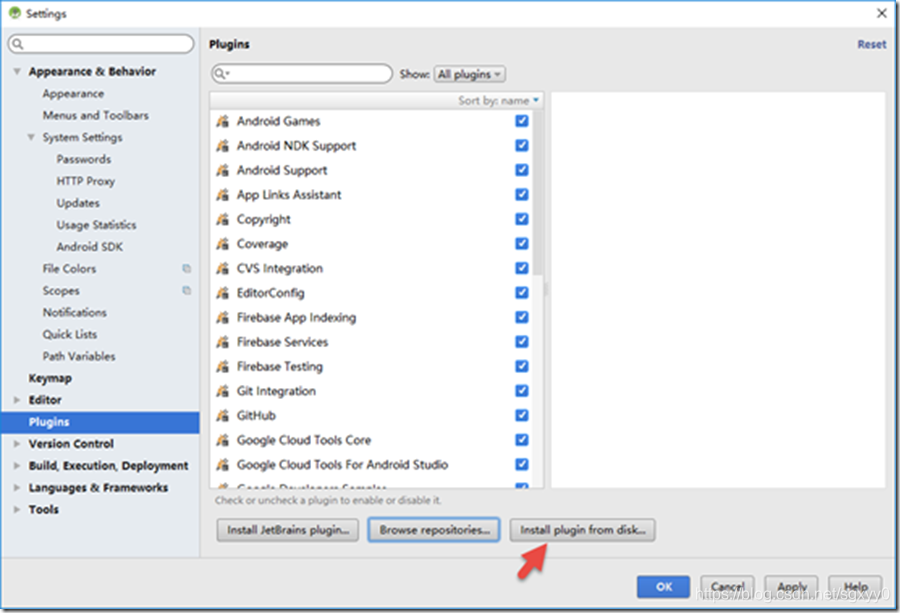Open the Menus and Toolbars settings page
The width and height of the screenshot is (900, 613).
pyautogui.click(x=95, y=115)
